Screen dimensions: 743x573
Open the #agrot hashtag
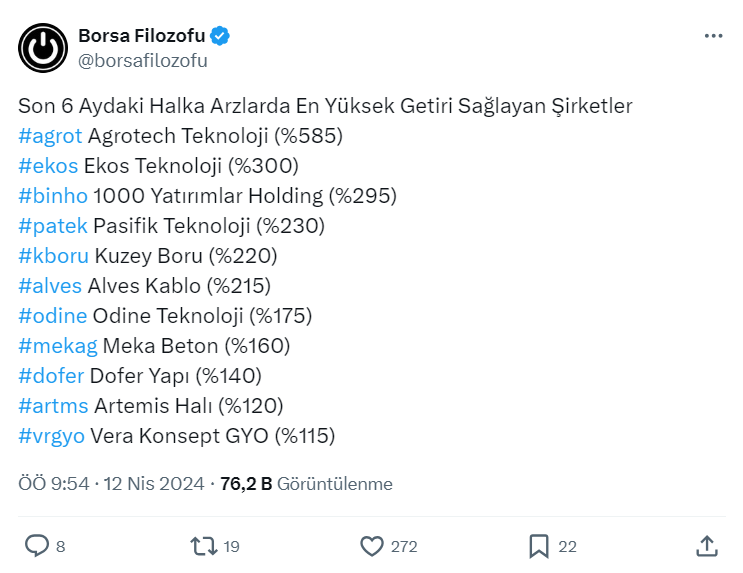[x=50, y=136]
